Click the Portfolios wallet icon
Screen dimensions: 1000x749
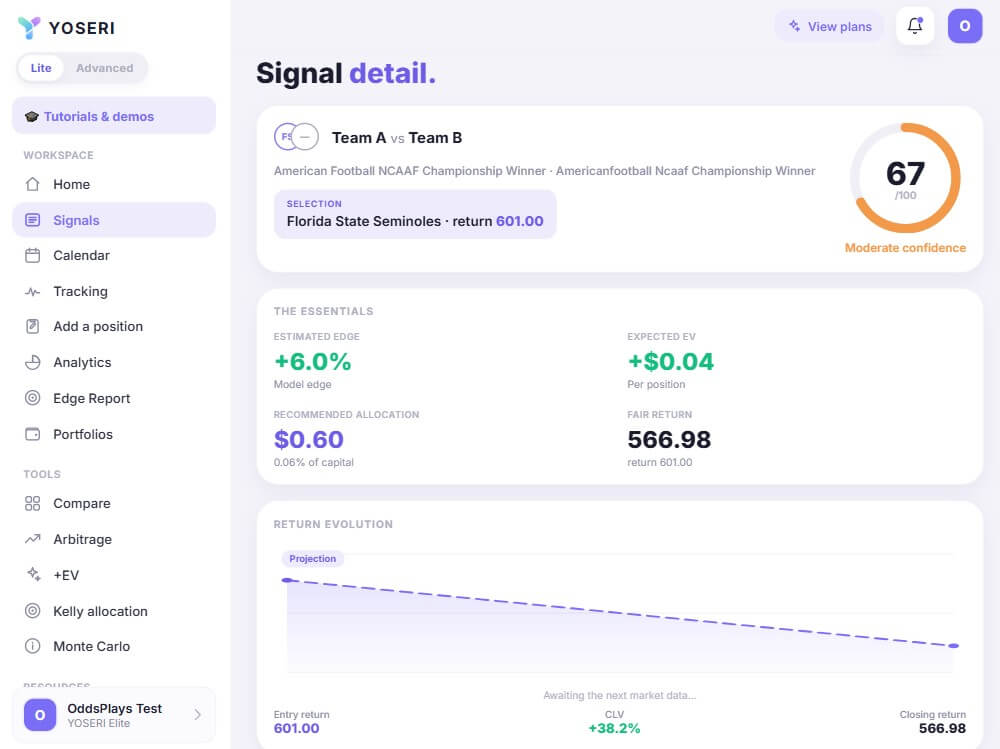pos(33,434)
